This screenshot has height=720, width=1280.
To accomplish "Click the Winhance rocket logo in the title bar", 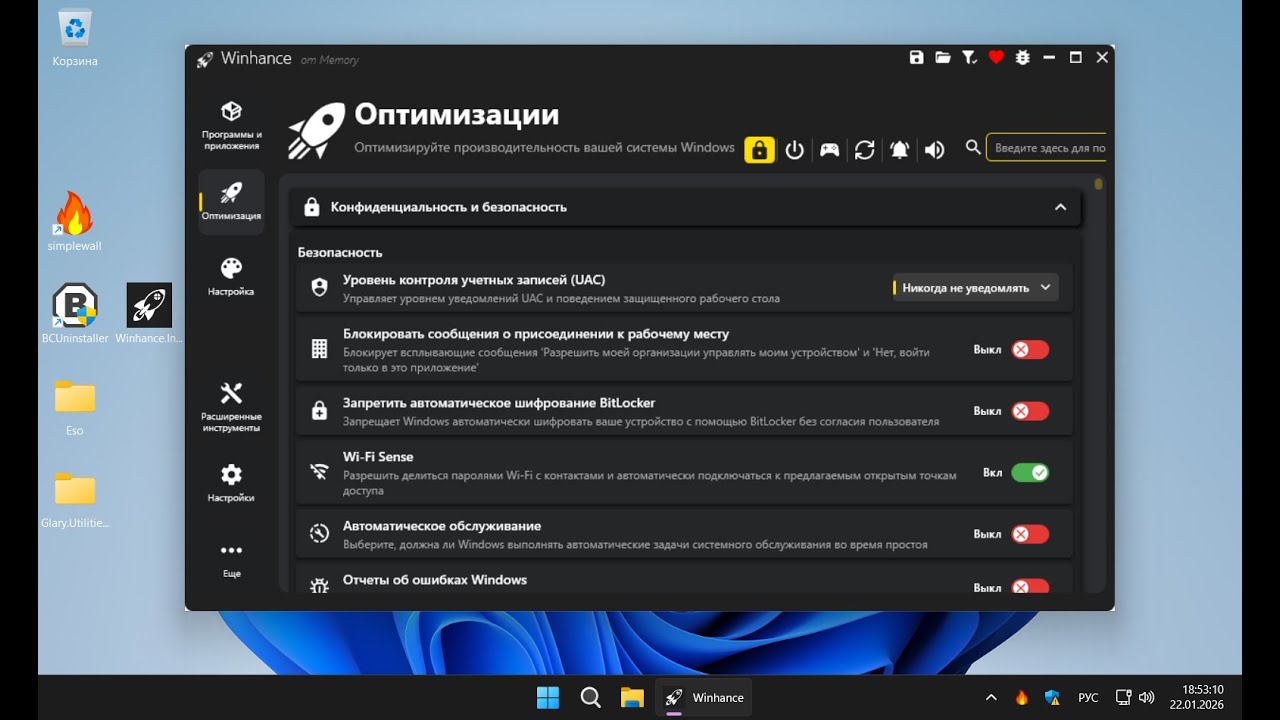I will pos(205,59).
